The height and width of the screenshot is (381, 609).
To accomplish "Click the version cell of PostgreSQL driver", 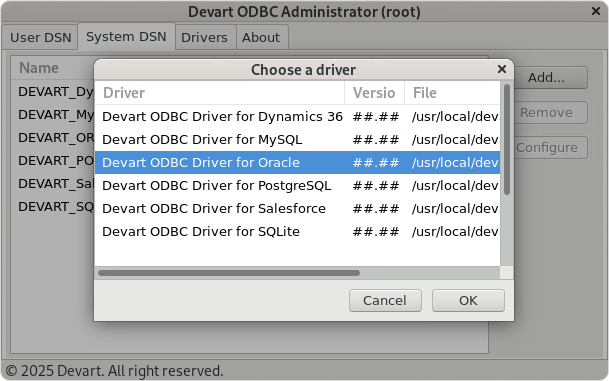I will (376, 186).
